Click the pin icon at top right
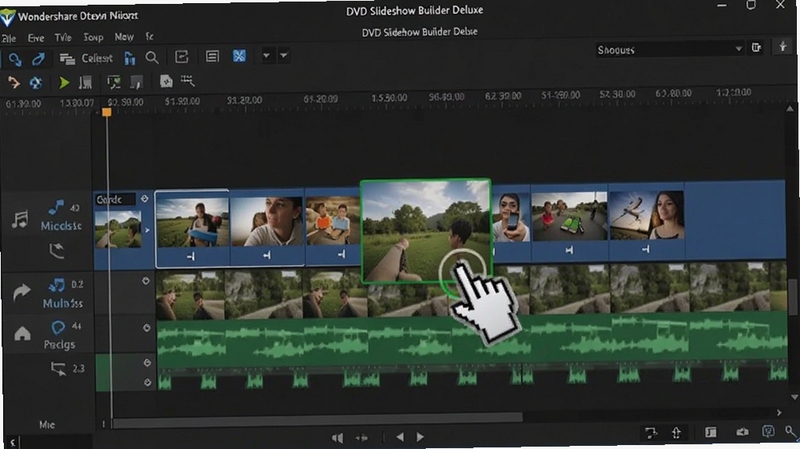This screenshot has height=449, width=800. click(x=783, y=47)
